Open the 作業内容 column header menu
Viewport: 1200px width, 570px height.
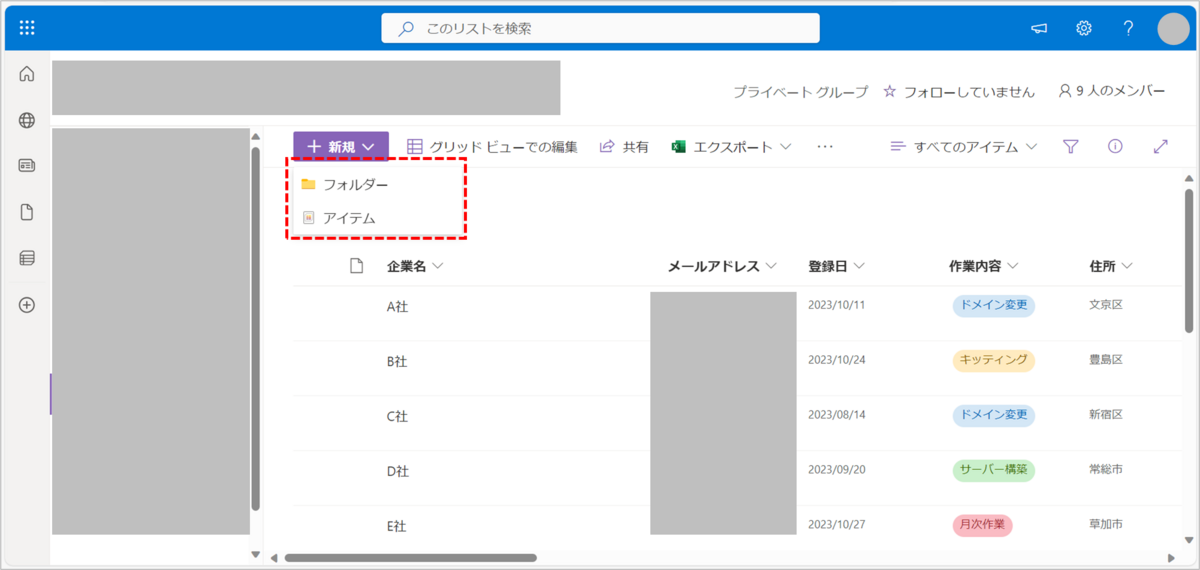tap(984, 266)
